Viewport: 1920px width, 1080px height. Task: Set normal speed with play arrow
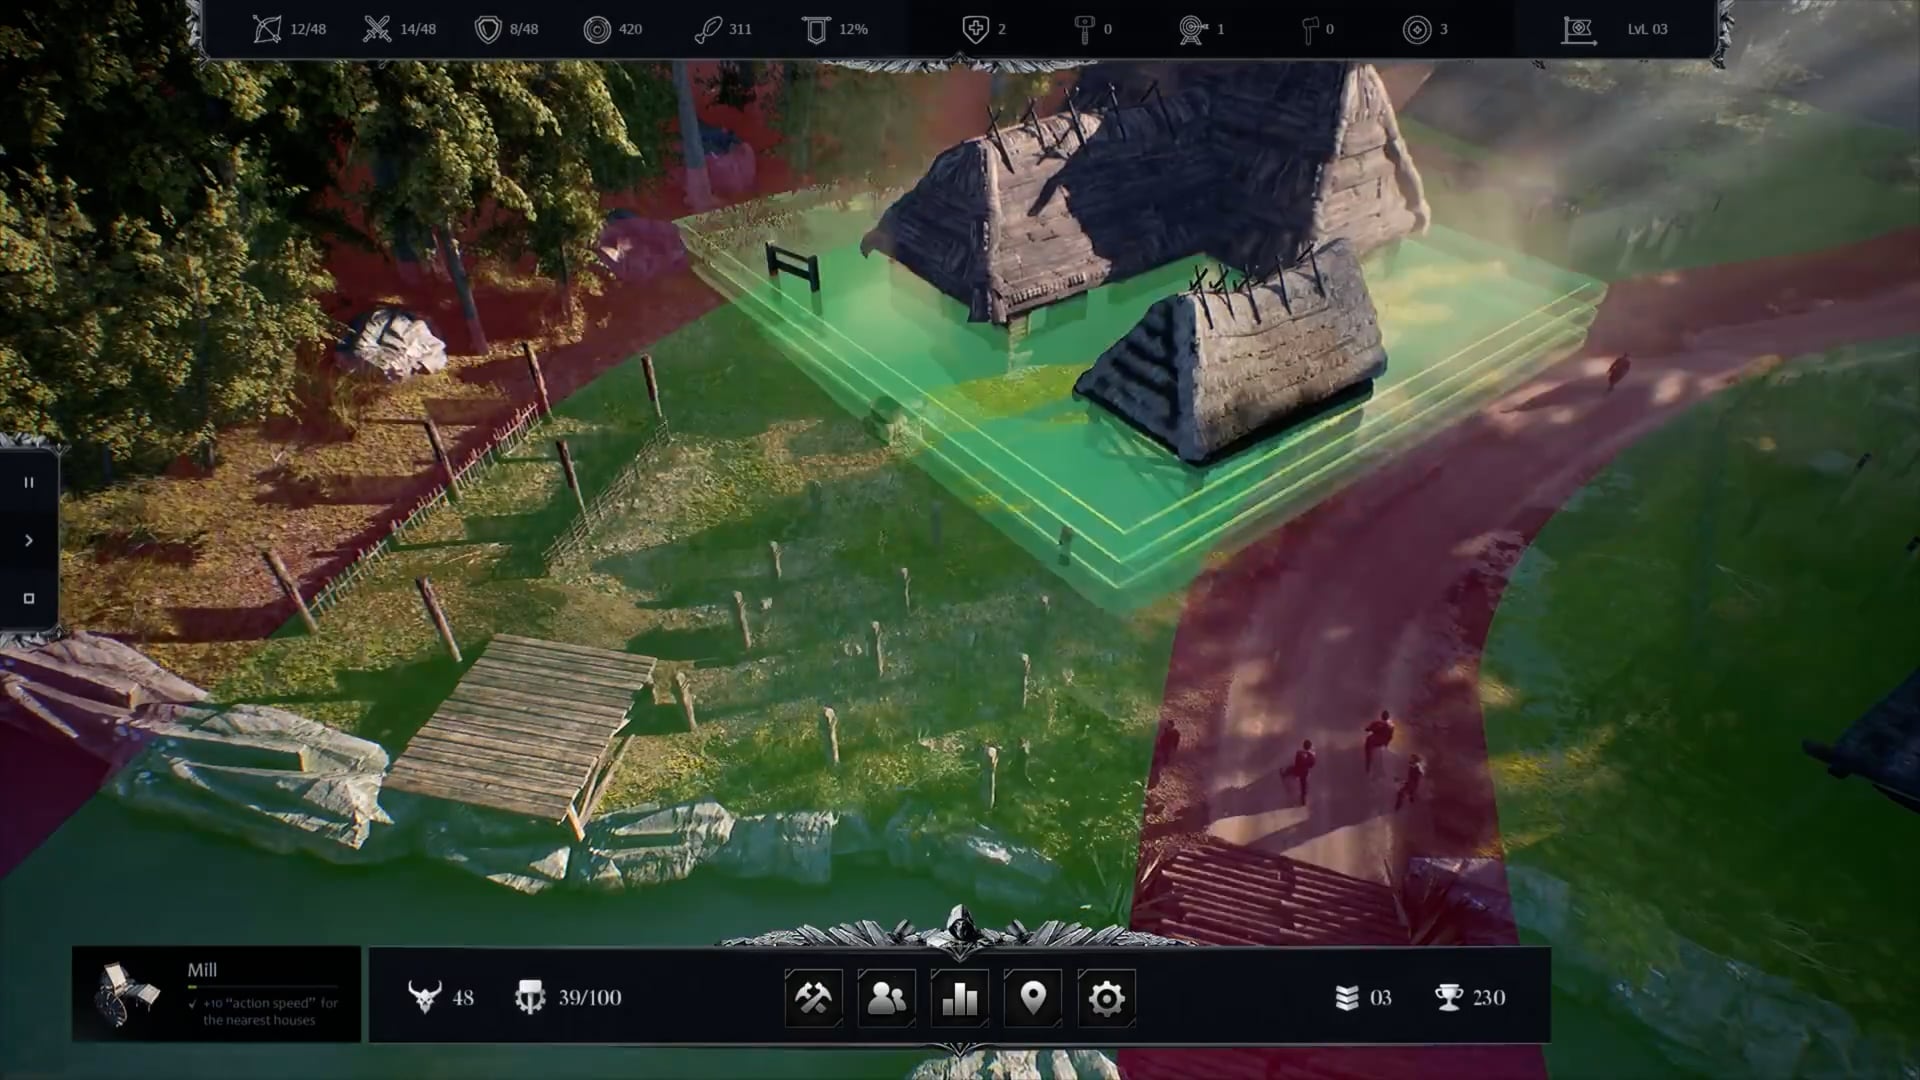(29, 540)
